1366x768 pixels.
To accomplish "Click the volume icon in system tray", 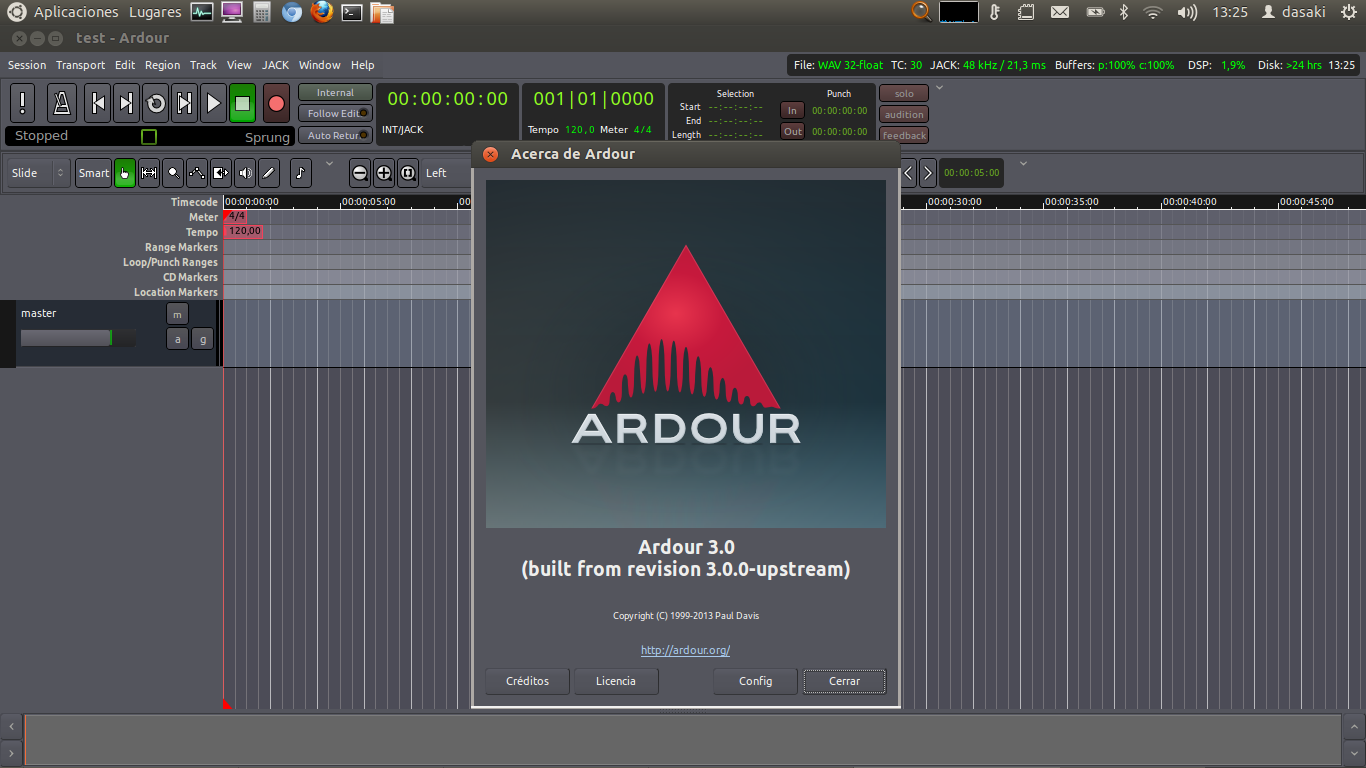I will 1187,12.
